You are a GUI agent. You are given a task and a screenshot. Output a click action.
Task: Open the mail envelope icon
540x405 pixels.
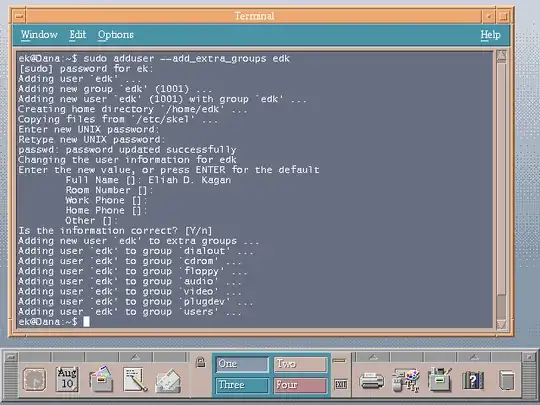point(168,381)
